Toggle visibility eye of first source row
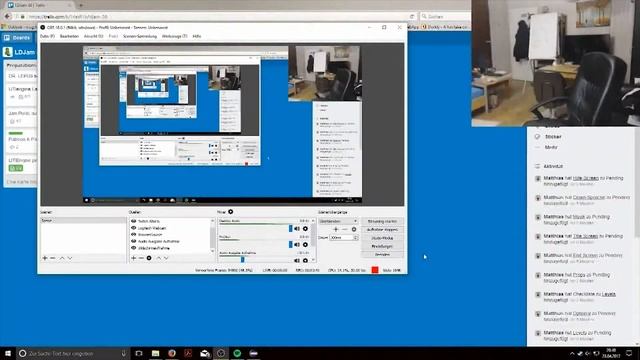Viewport: 640px width, 360px height. 133,221
